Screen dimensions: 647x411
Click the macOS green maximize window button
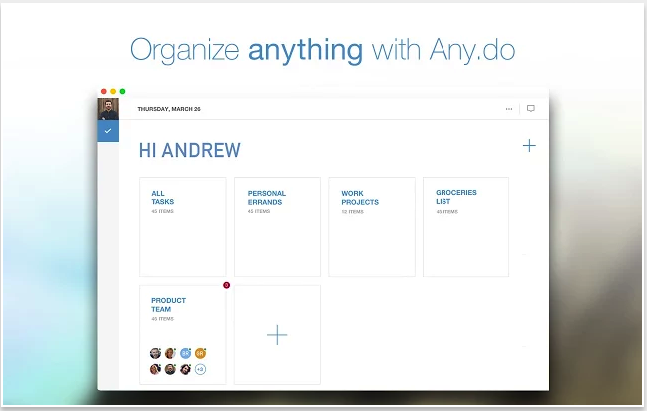[123, 91]
